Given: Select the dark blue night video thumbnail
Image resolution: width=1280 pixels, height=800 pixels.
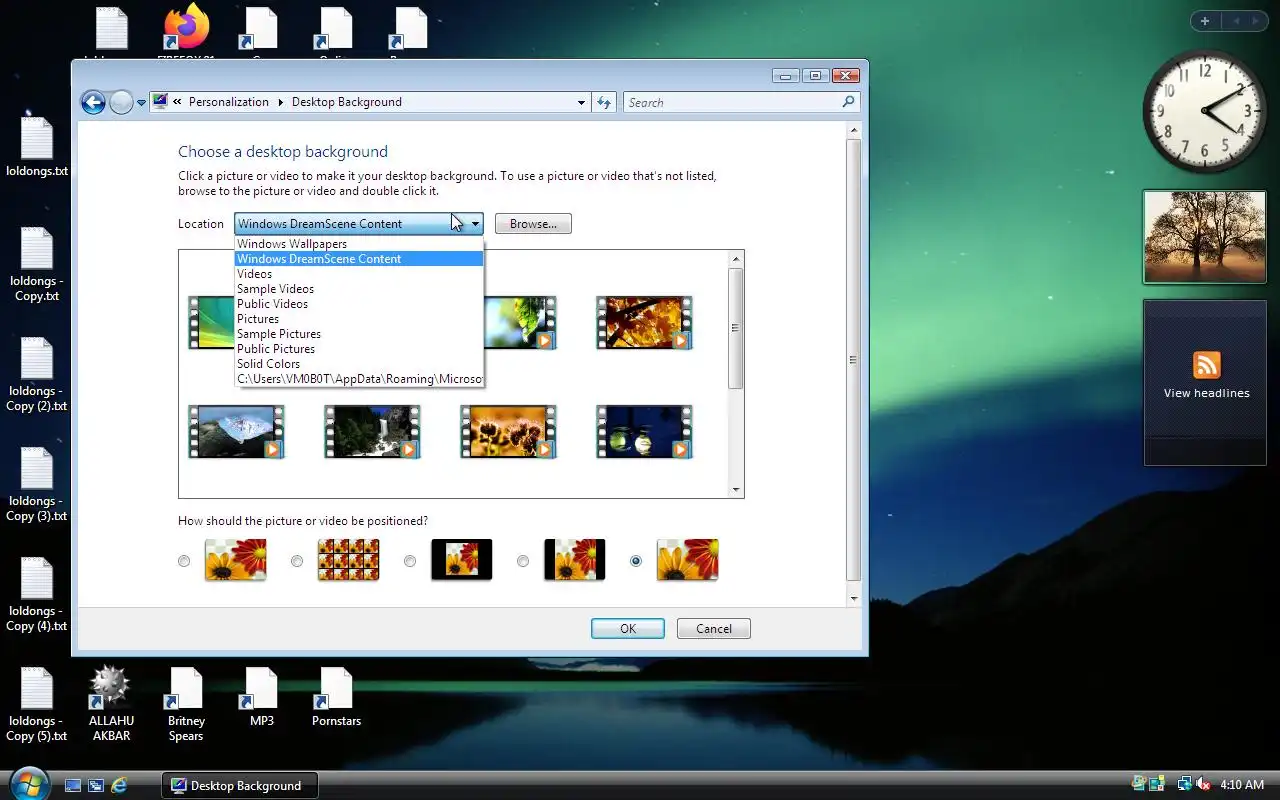Looking at the screenshot, I should (x=644, y=431).
